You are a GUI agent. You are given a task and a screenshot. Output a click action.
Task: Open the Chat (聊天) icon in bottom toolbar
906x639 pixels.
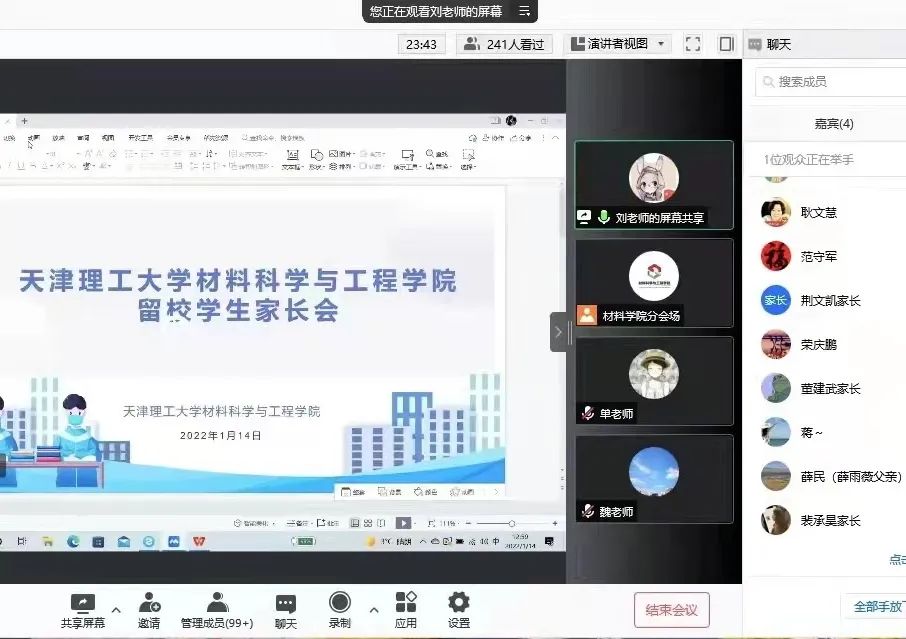click(x=286, y=604)
